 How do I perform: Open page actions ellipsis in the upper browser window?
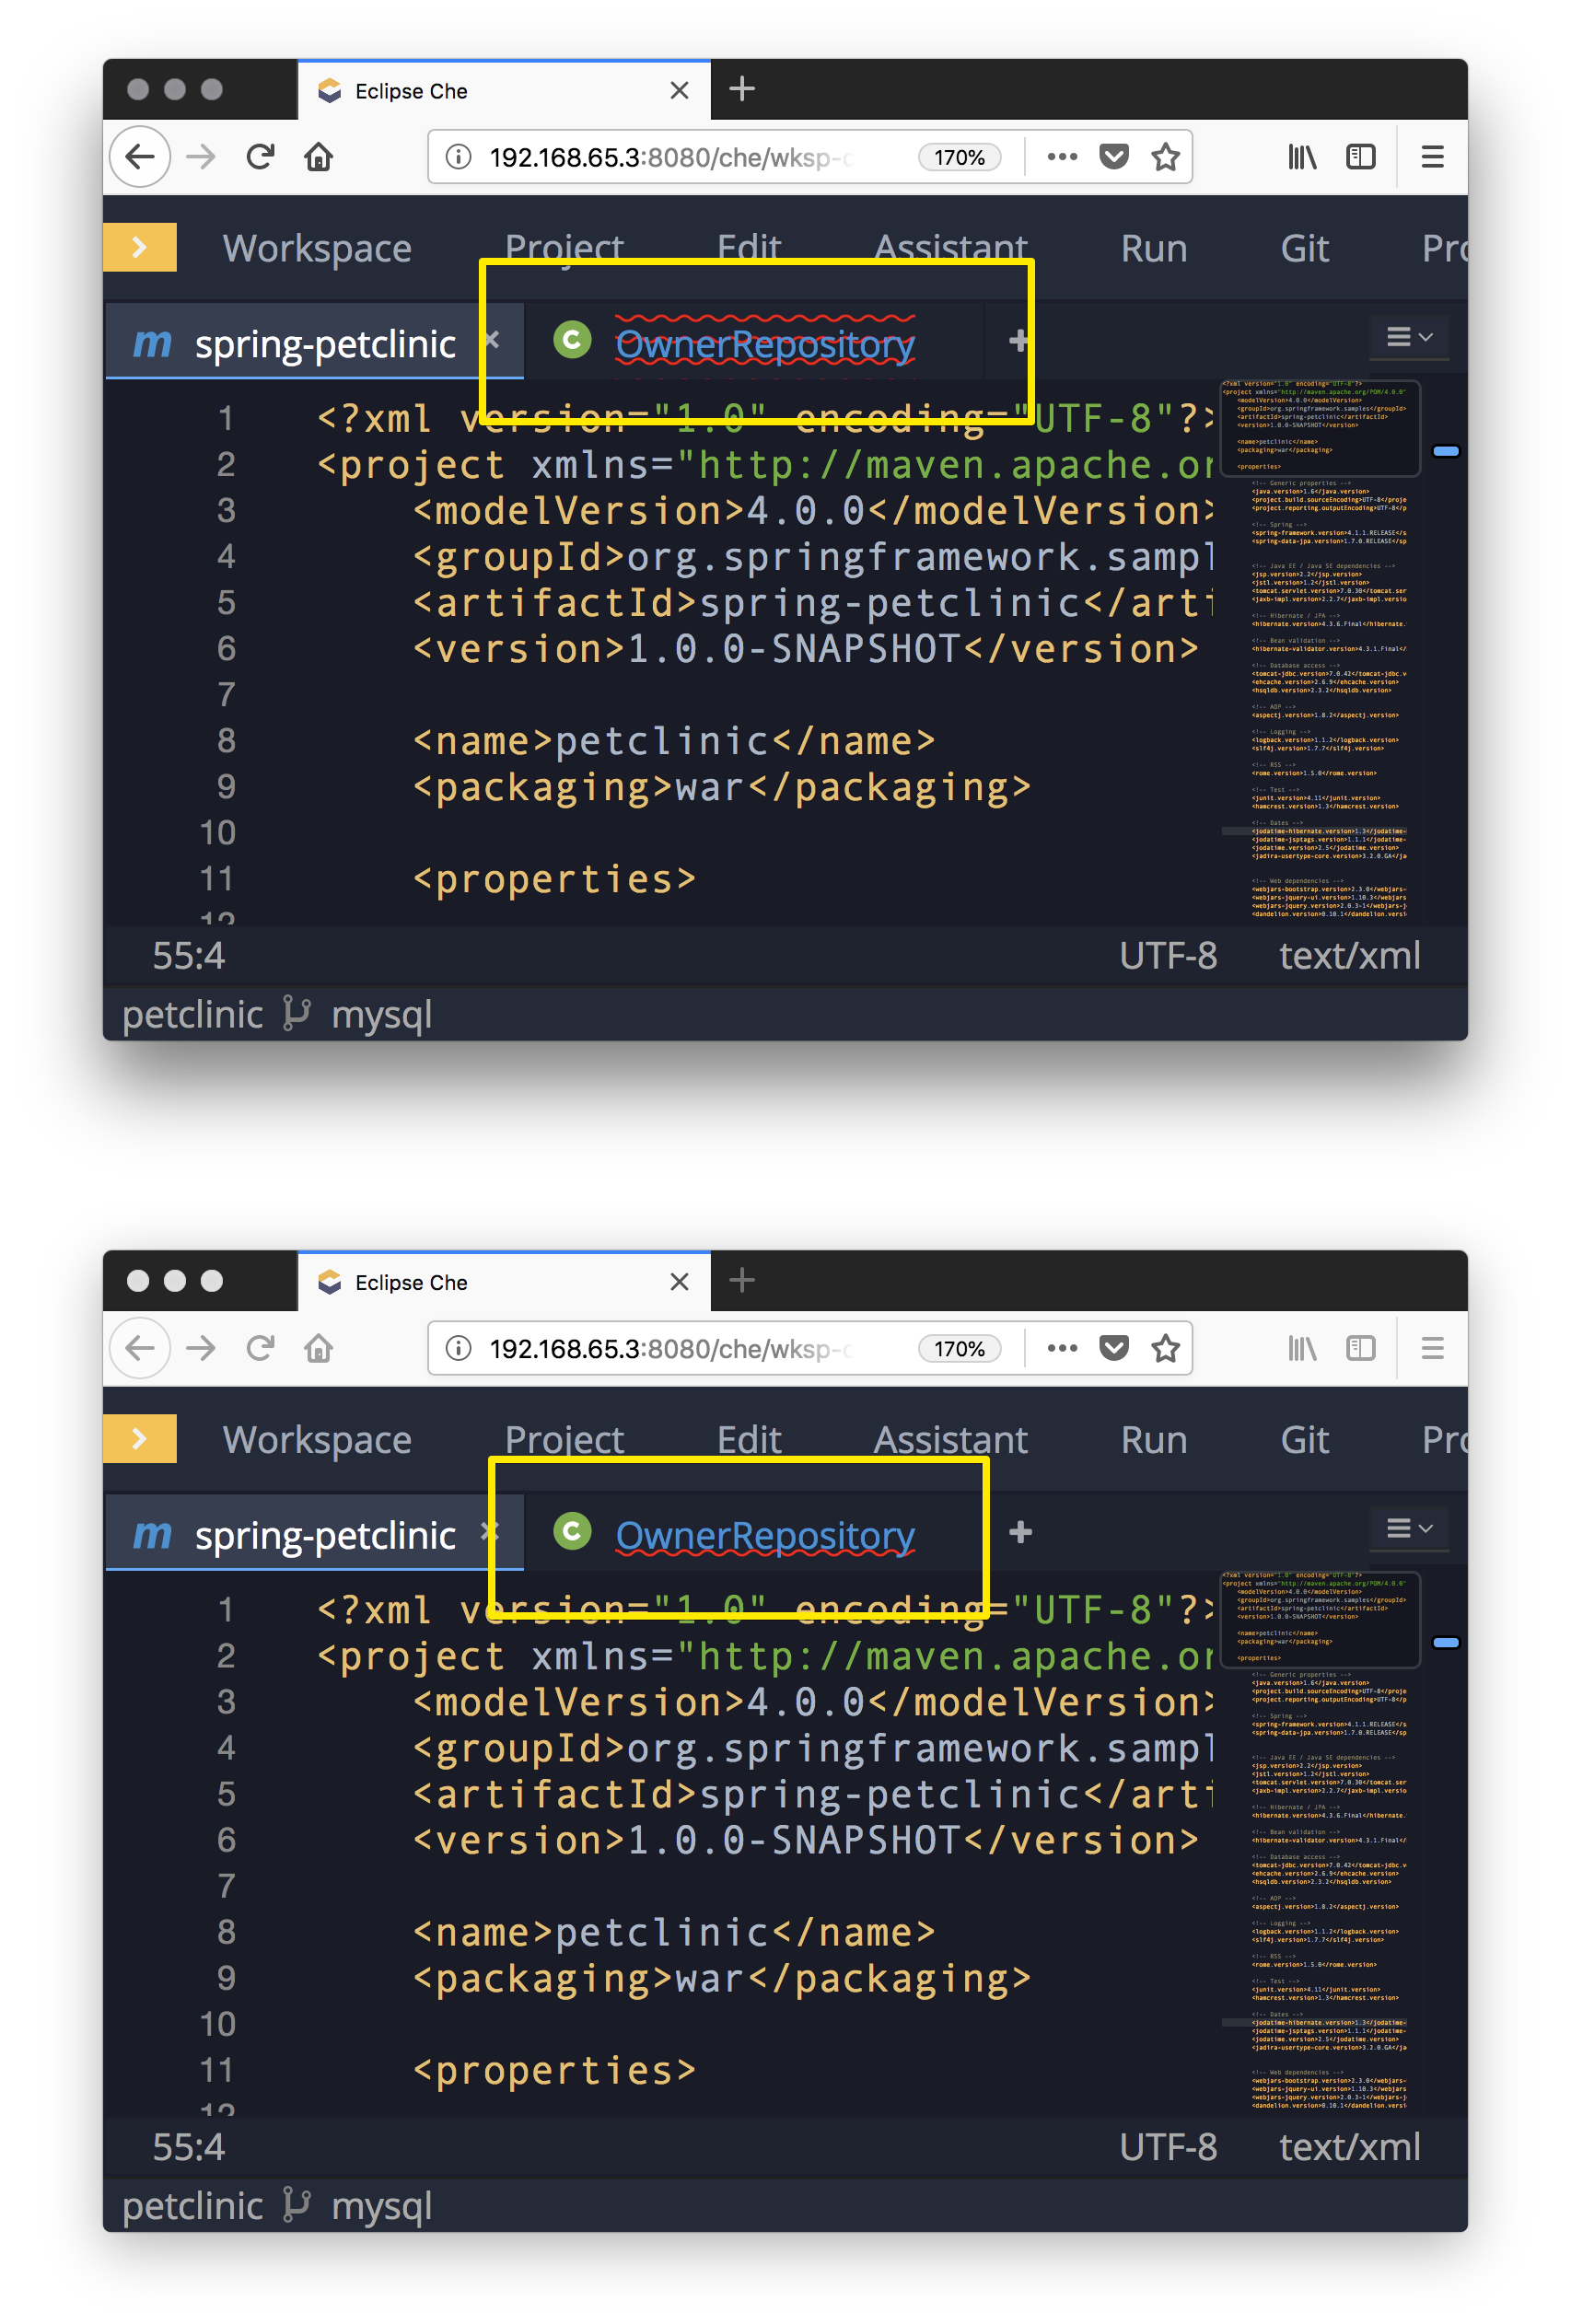pyautogui.click(x=1062, y=157)
